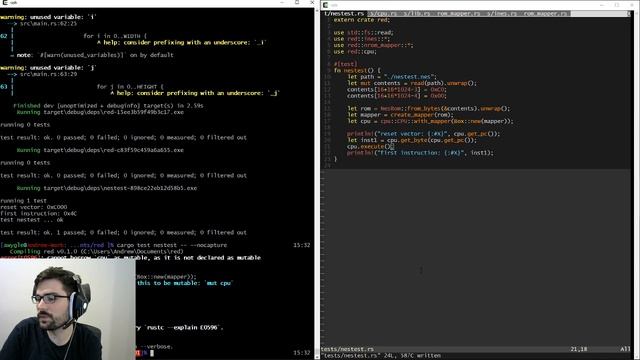
Task: Click the 'extern crate red;' line in vim
Action: 361,20
